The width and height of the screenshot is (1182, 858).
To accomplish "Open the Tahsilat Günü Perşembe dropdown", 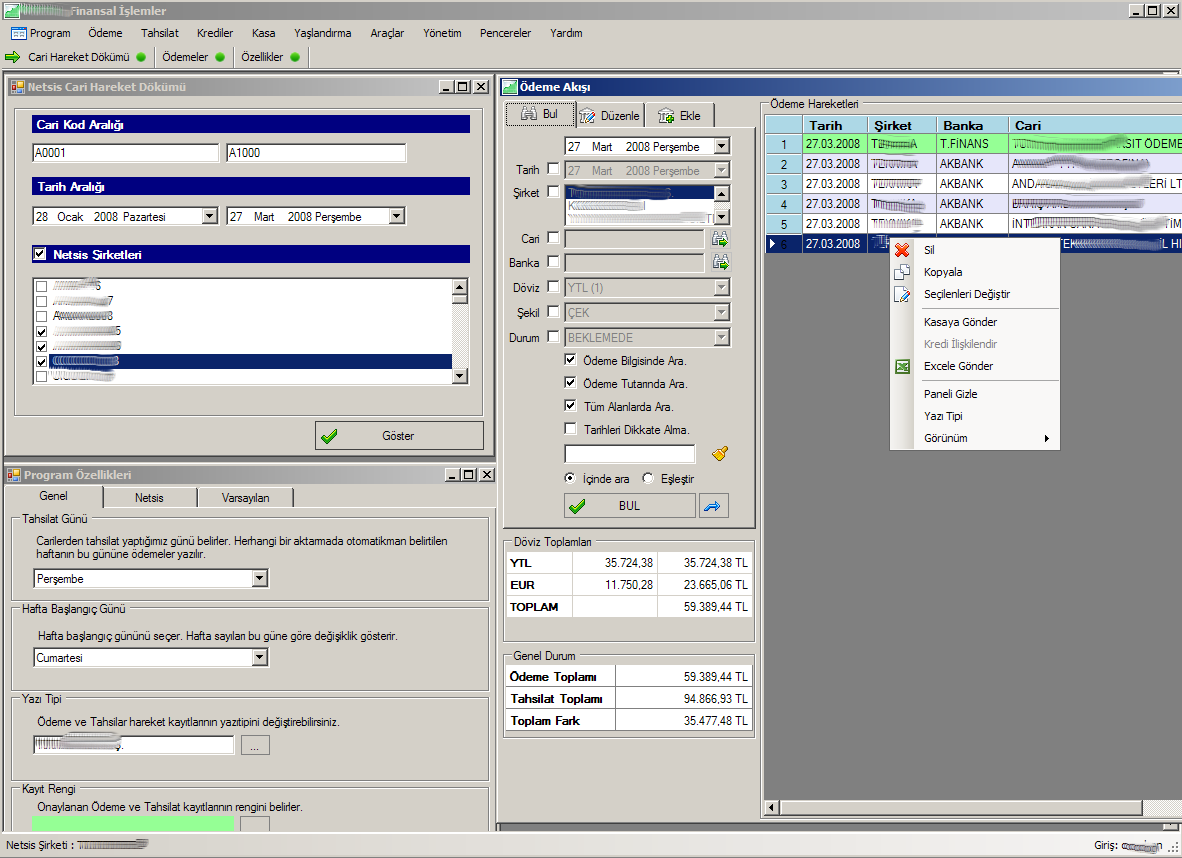I will (260, 579).
